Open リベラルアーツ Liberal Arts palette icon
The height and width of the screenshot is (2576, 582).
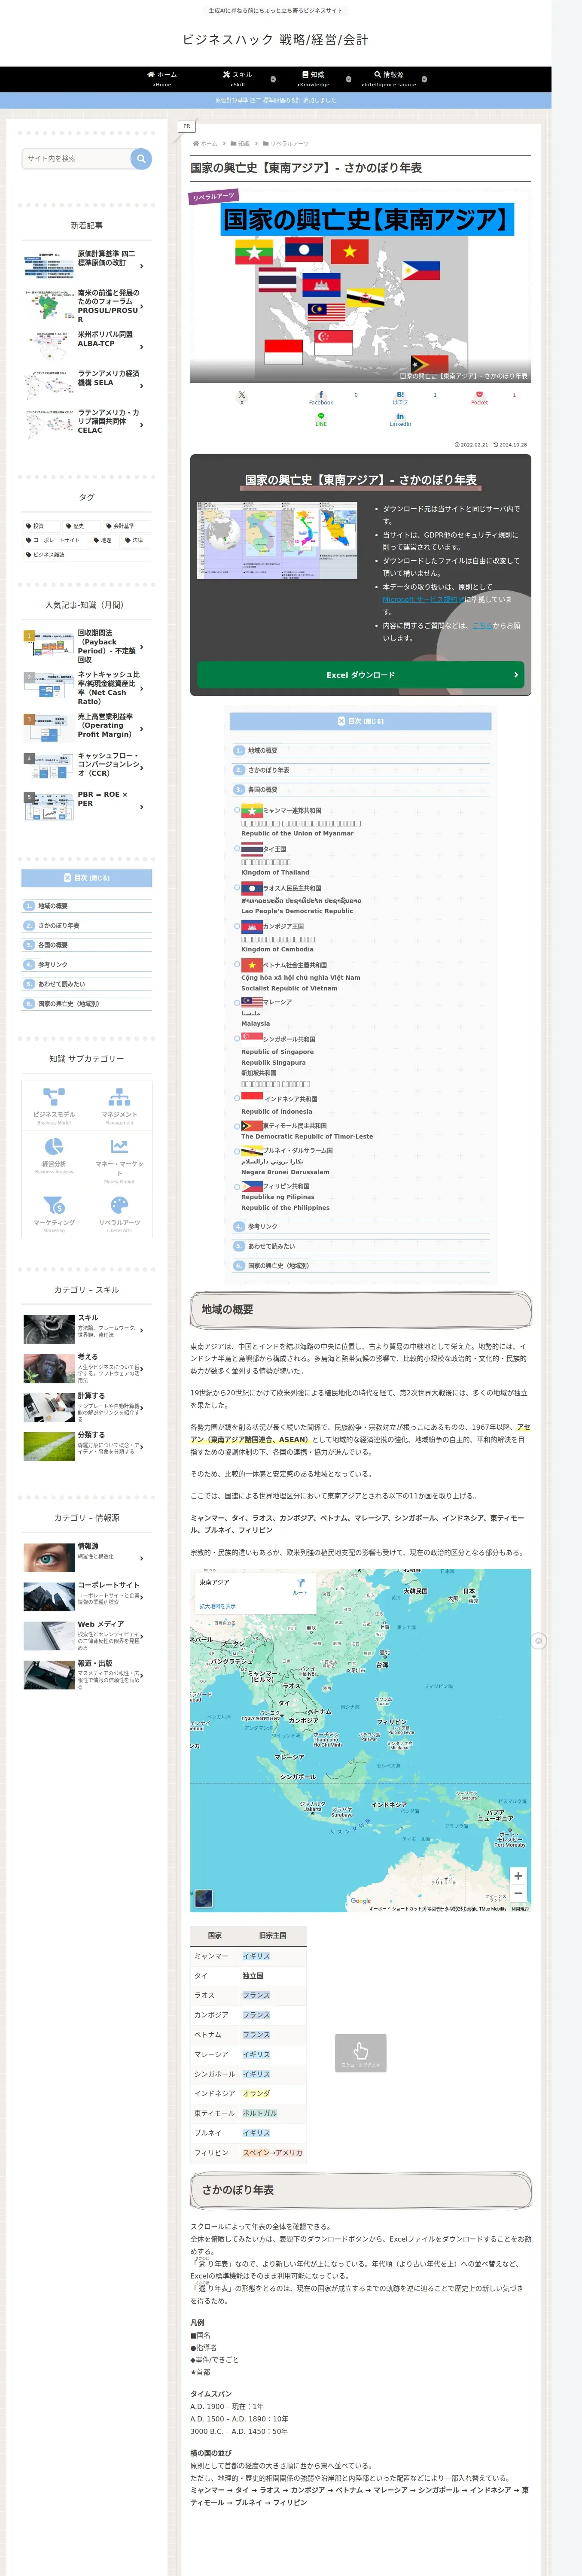pos(119,1205)
